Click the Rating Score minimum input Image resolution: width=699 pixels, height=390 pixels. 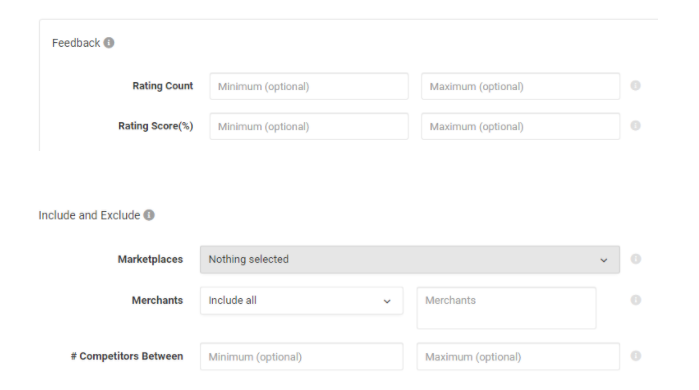pyautogui.click(x=309, y=127)
